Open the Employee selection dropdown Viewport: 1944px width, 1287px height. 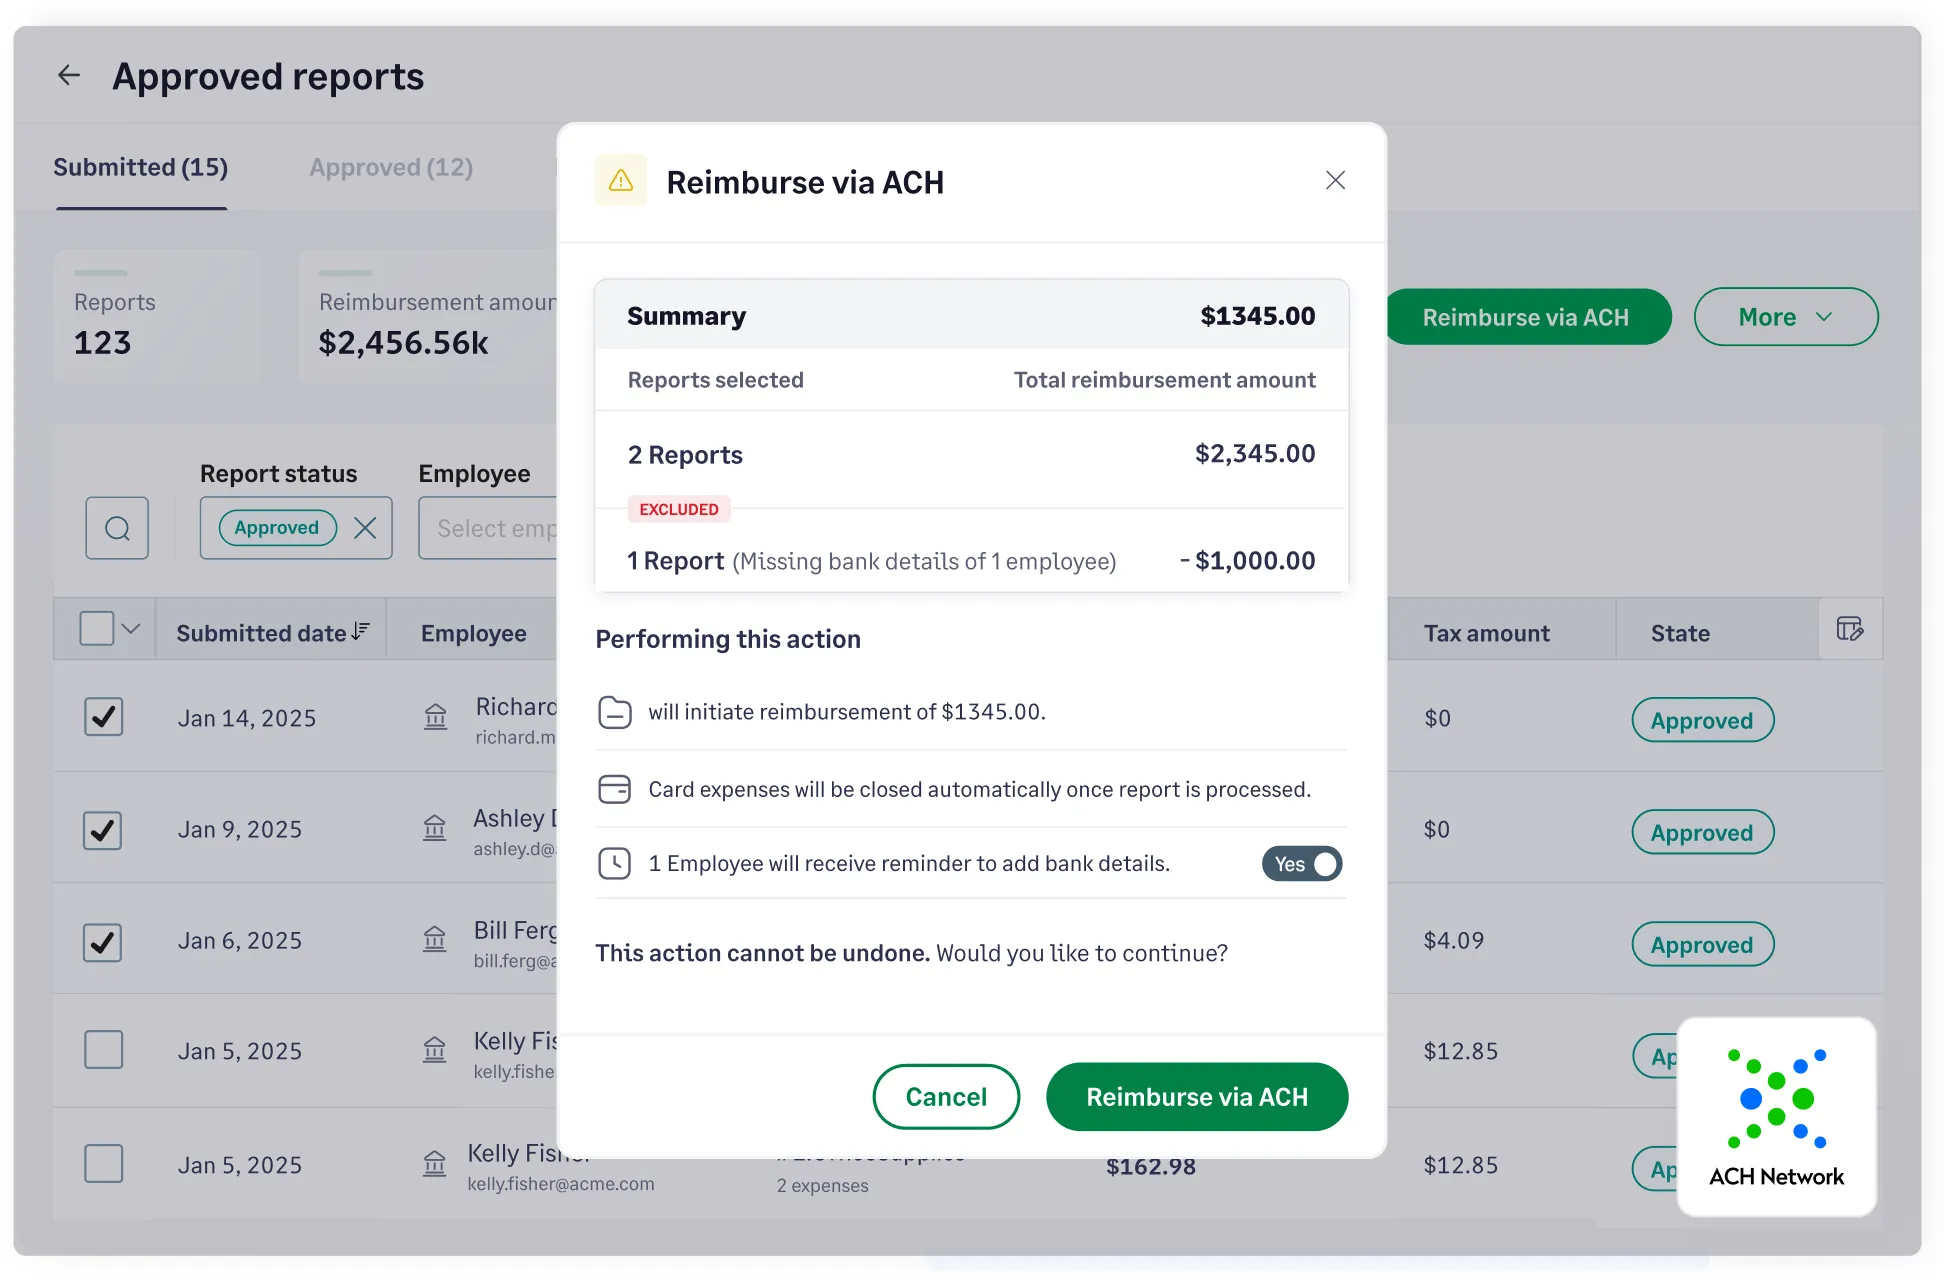click(520, 527)
